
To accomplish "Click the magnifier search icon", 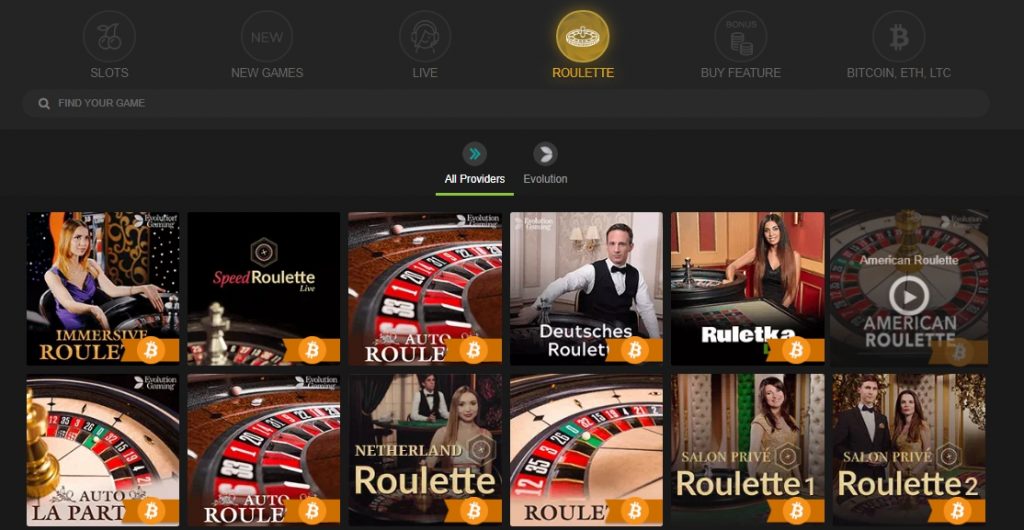I will coord(44,103).
